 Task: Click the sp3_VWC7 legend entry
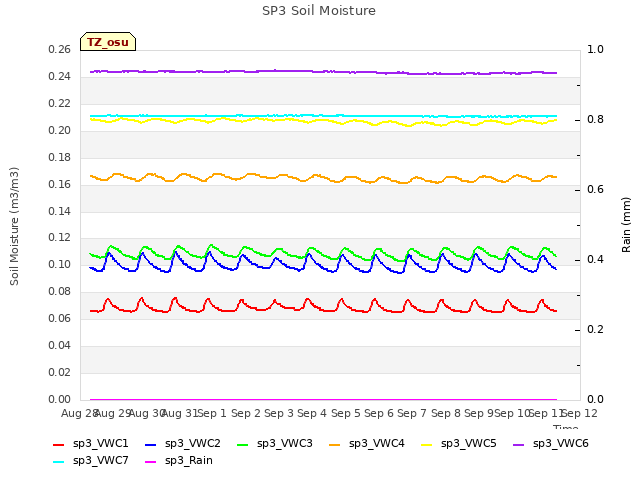pos(91,461)
